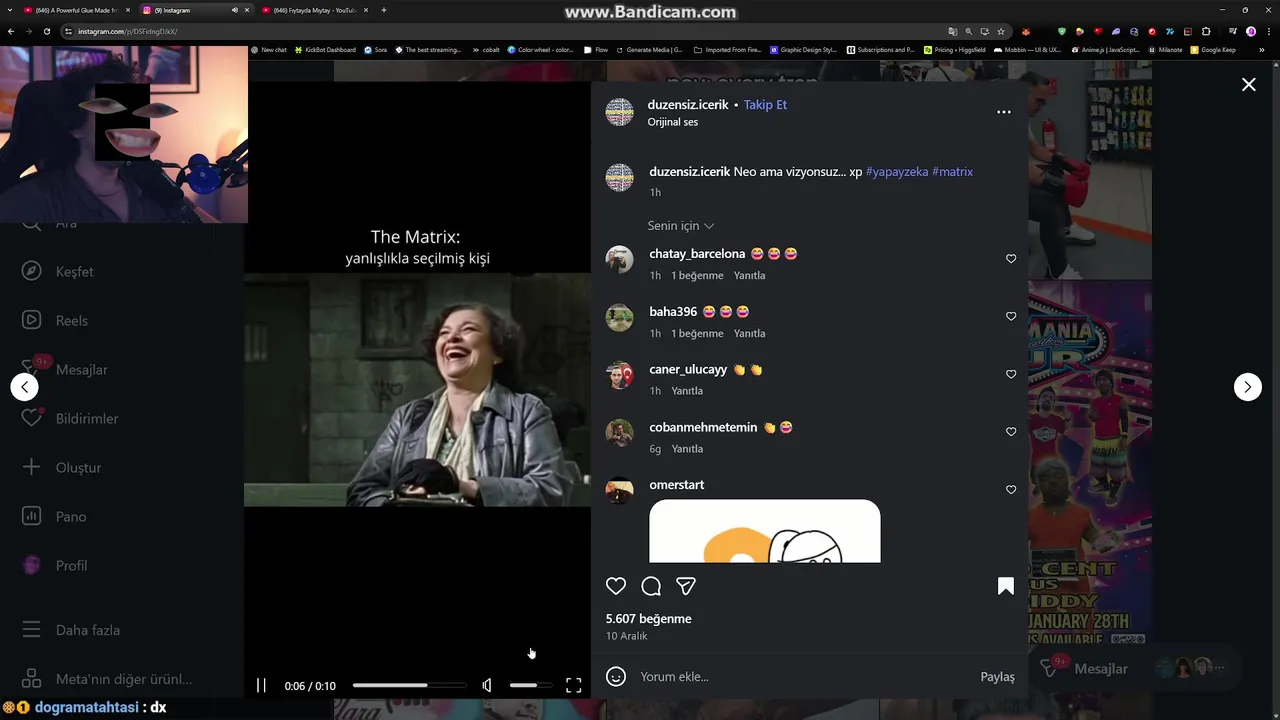
Task: Go to the previous post arrow
Action: [25, 387]
